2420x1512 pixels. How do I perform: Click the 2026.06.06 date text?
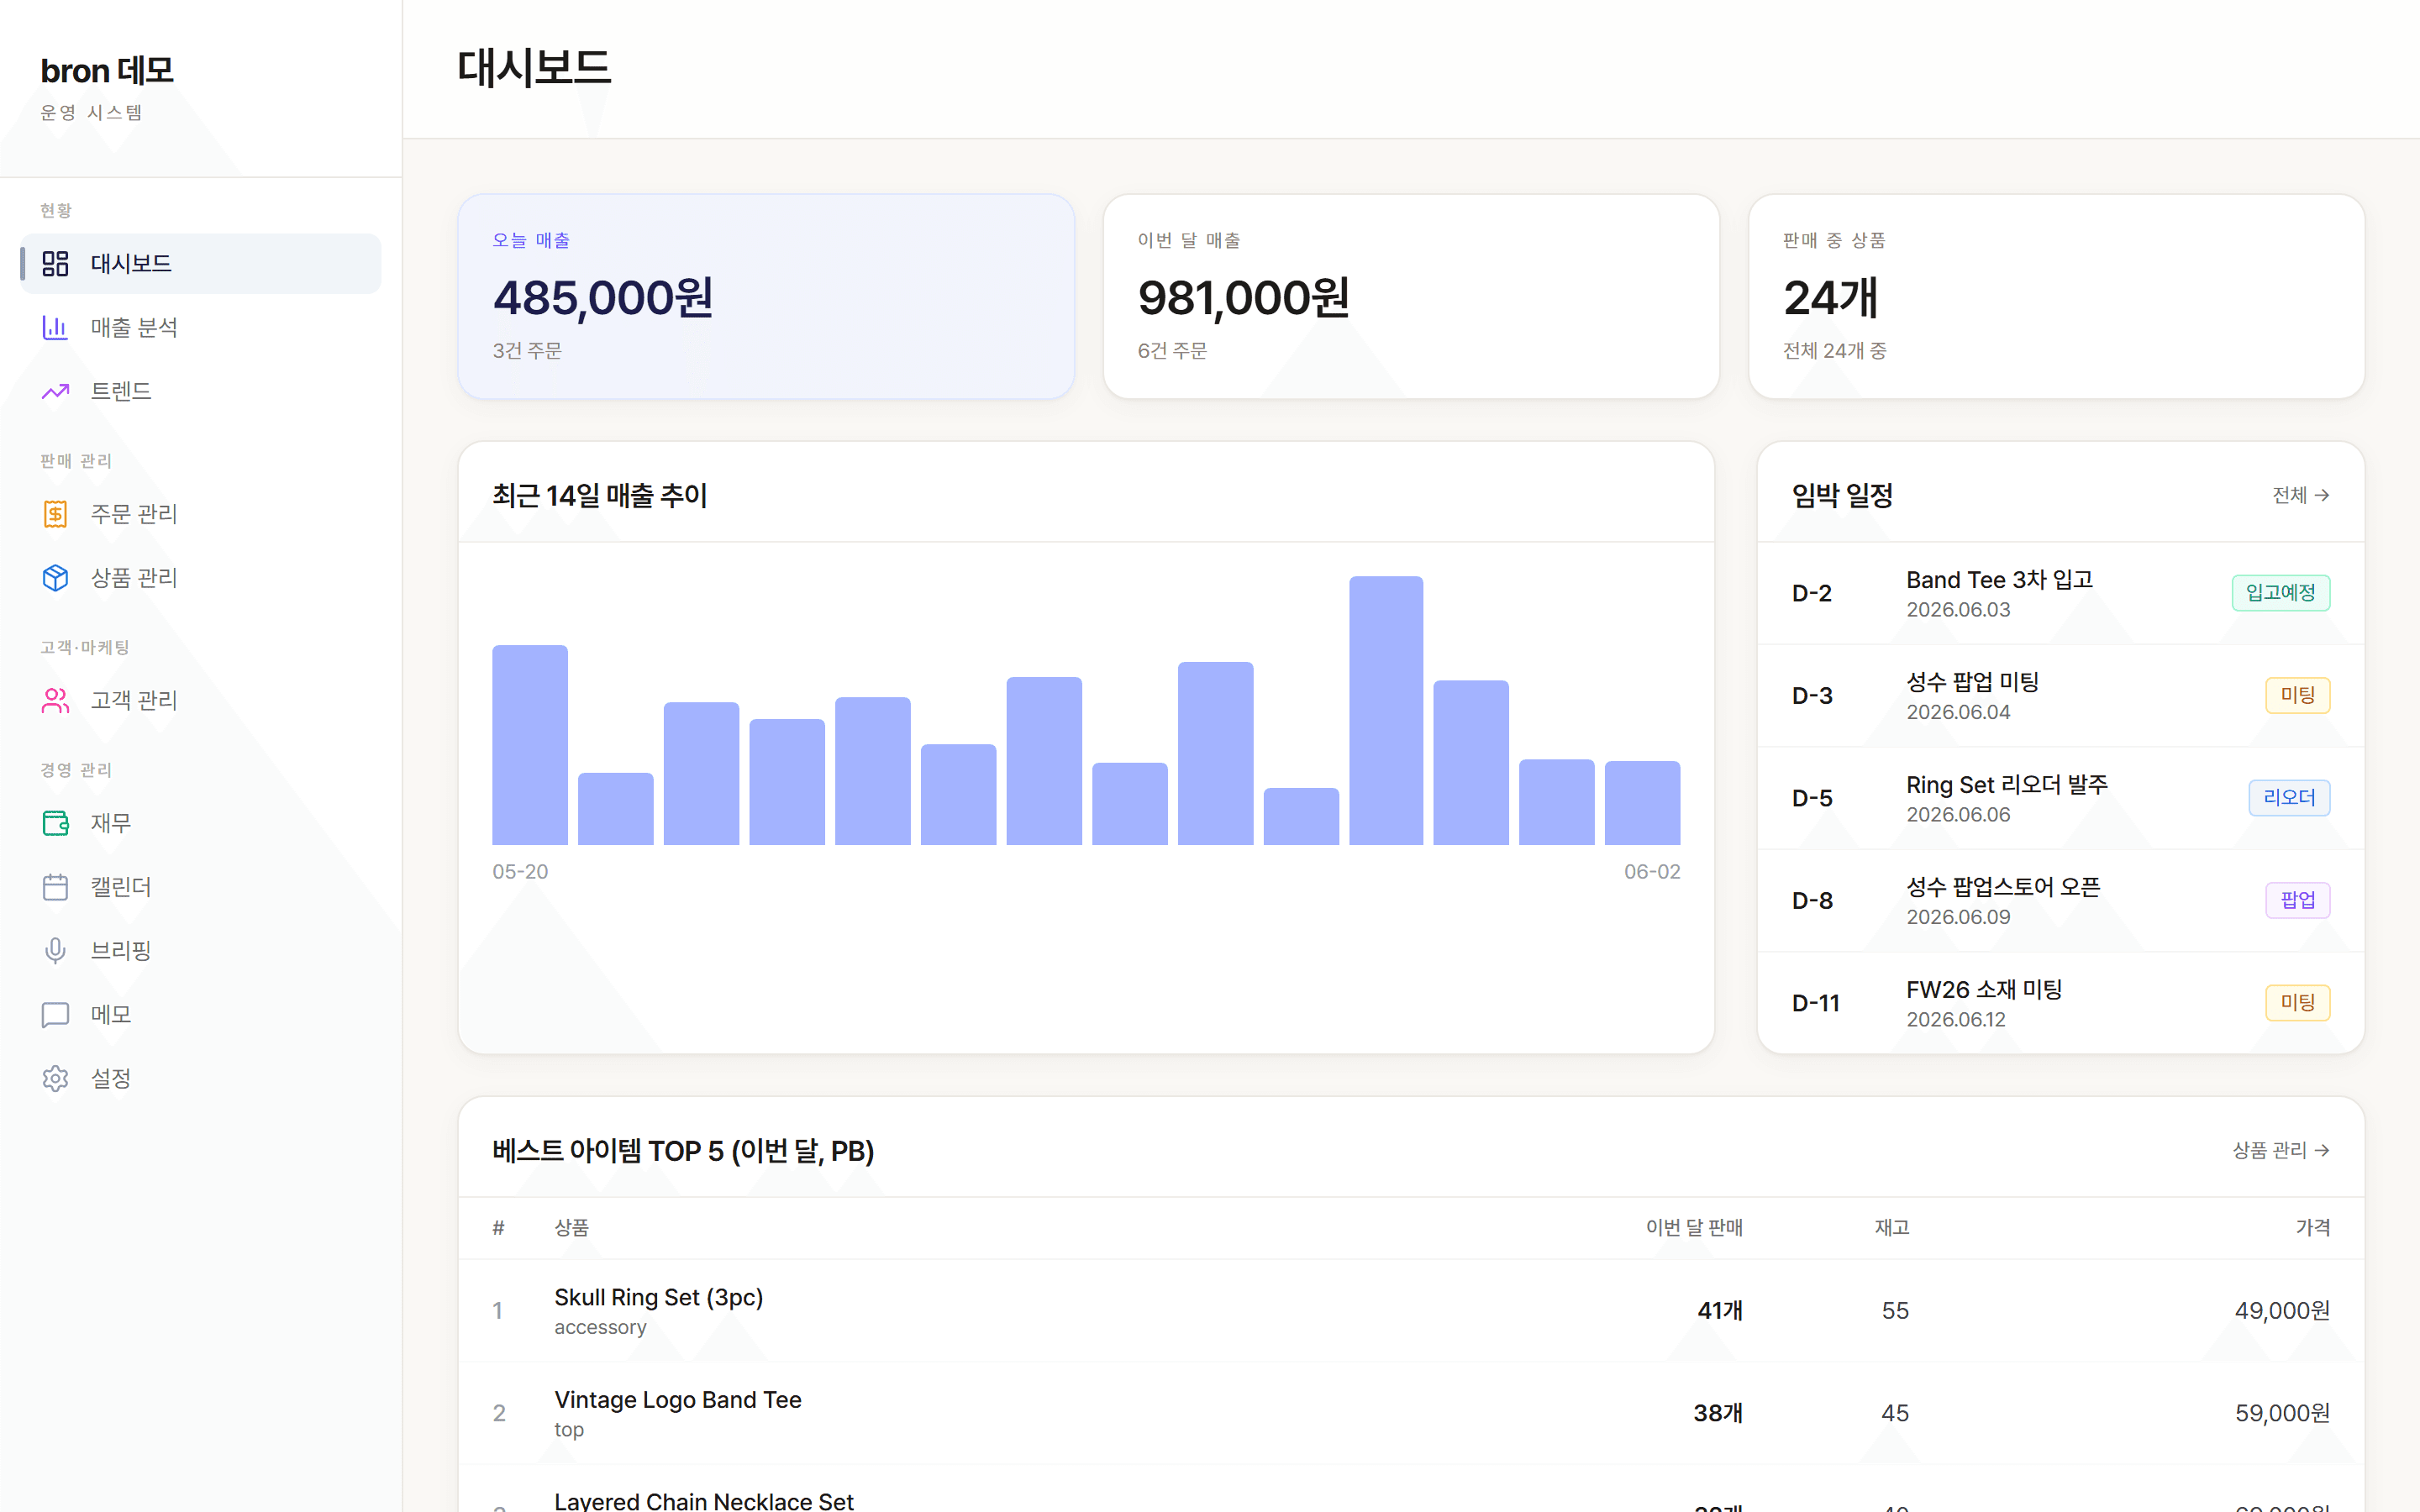1957,815
